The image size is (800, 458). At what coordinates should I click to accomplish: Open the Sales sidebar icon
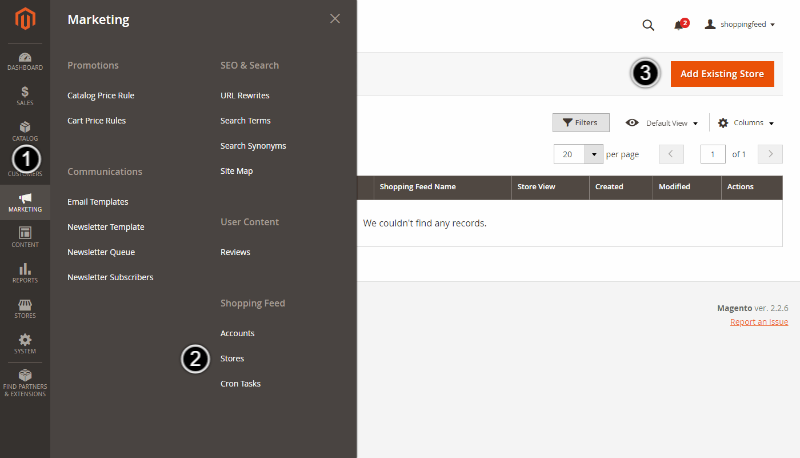pos(25,96)
